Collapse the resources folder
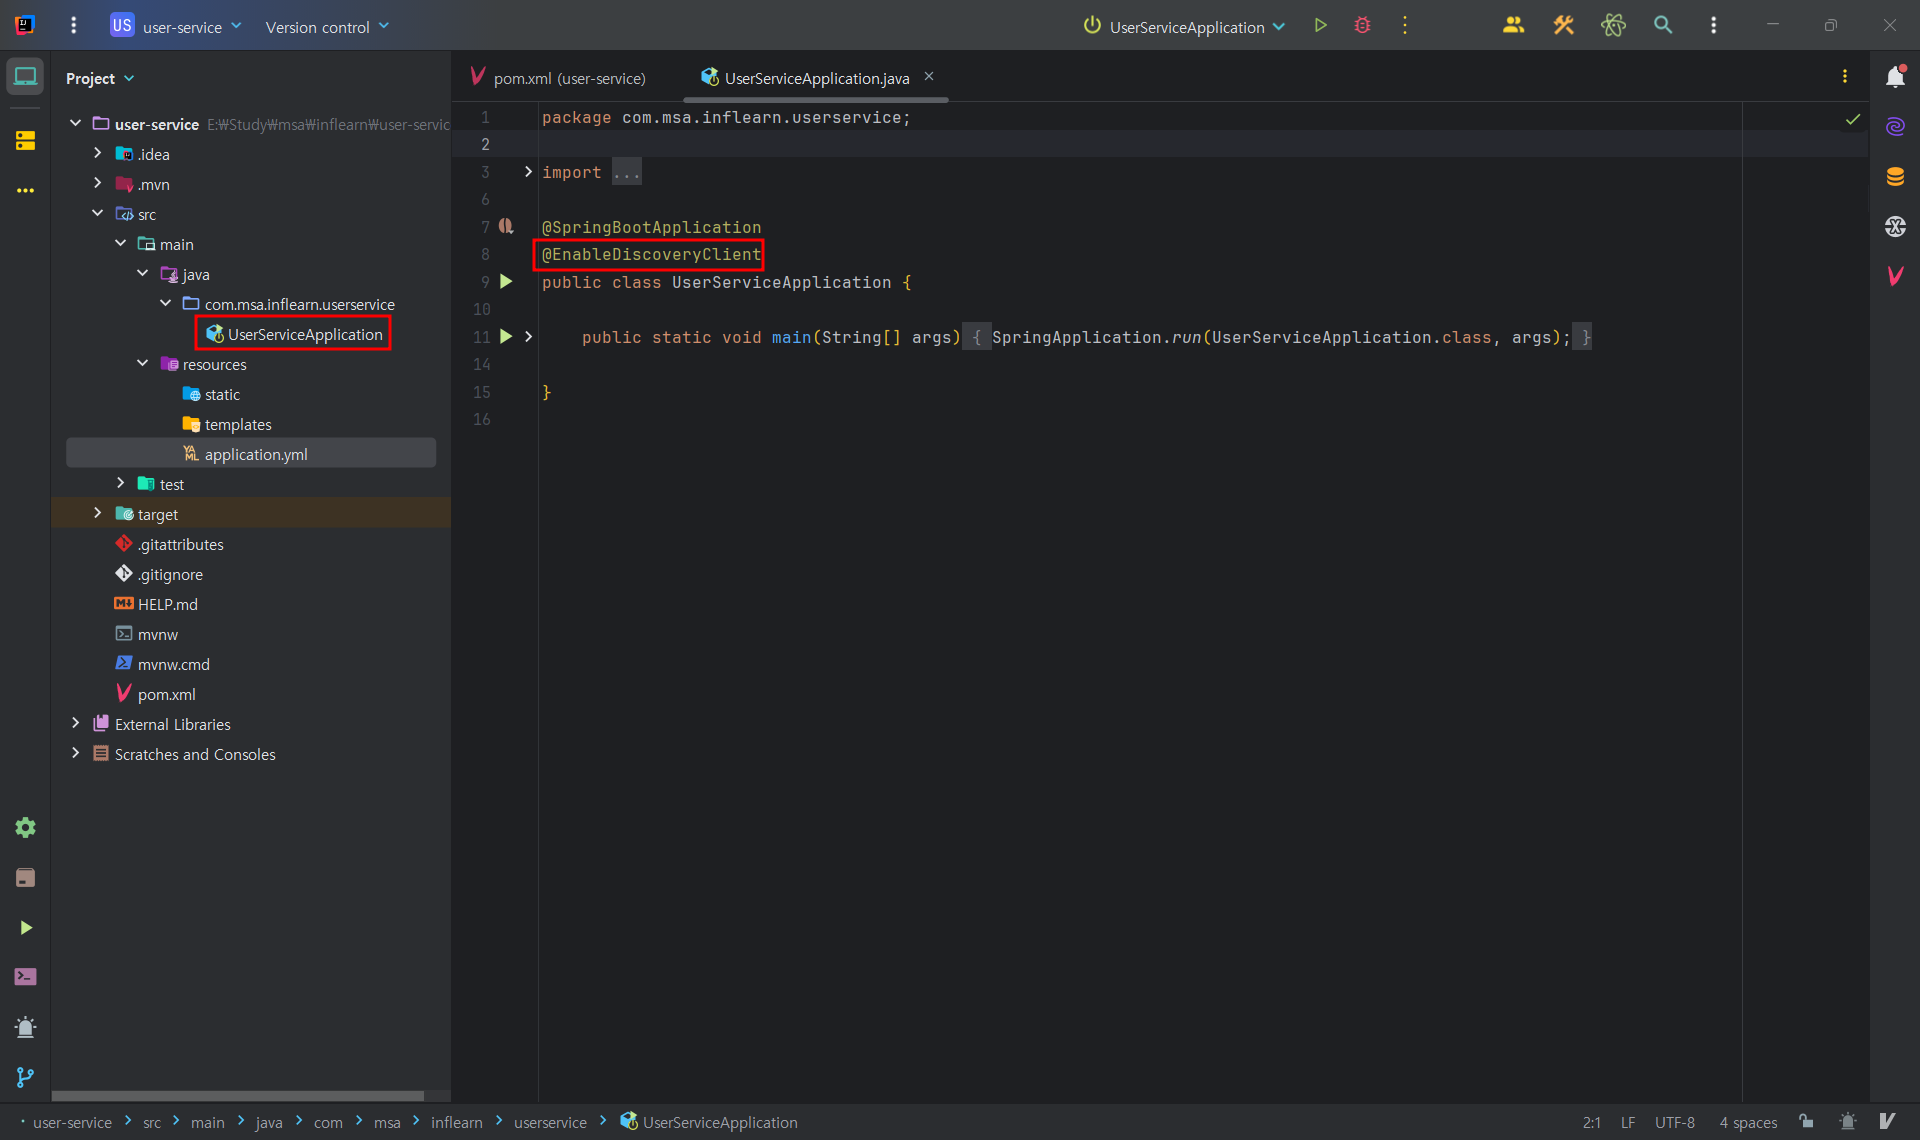This screenshot has width=1920, height=1140. [142, 363]
